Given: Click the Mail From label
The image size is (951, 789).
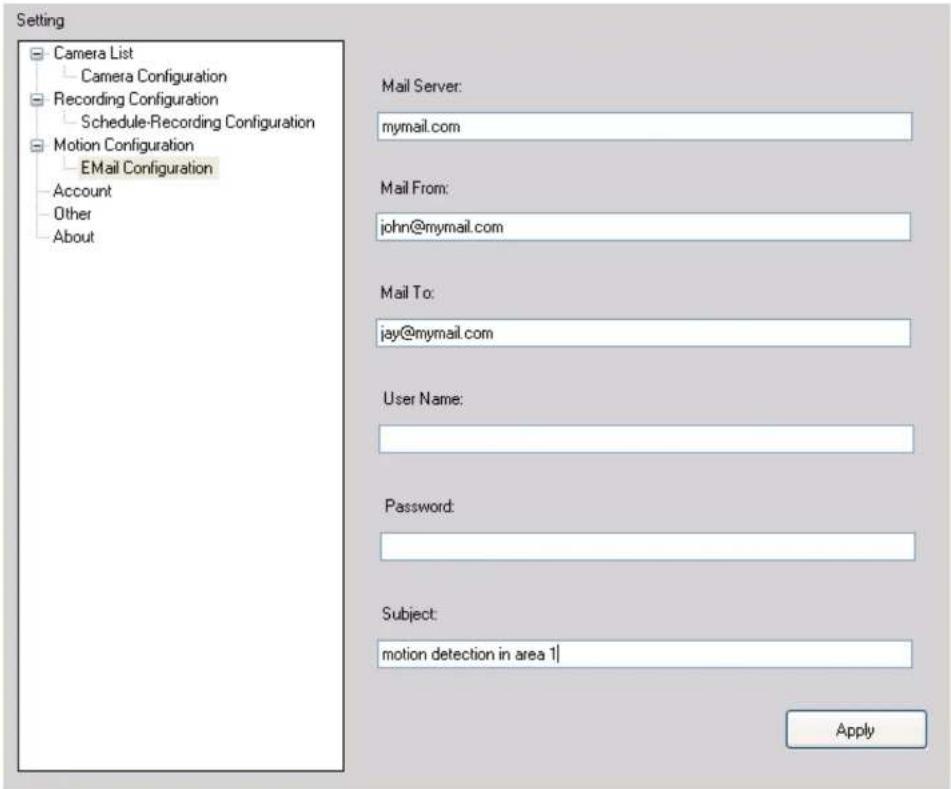Looking at the screenshot, I should (x=414, y=188).
